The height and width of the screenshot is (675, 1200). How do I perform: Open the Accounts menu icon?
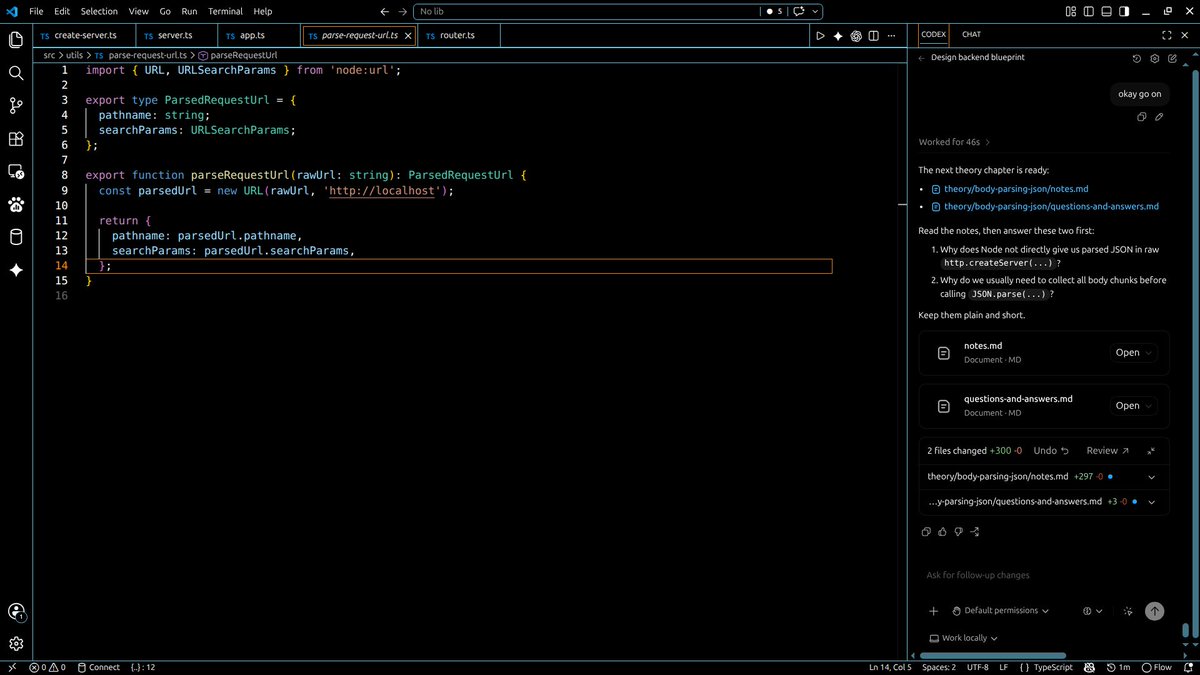(x=16, y=611)
